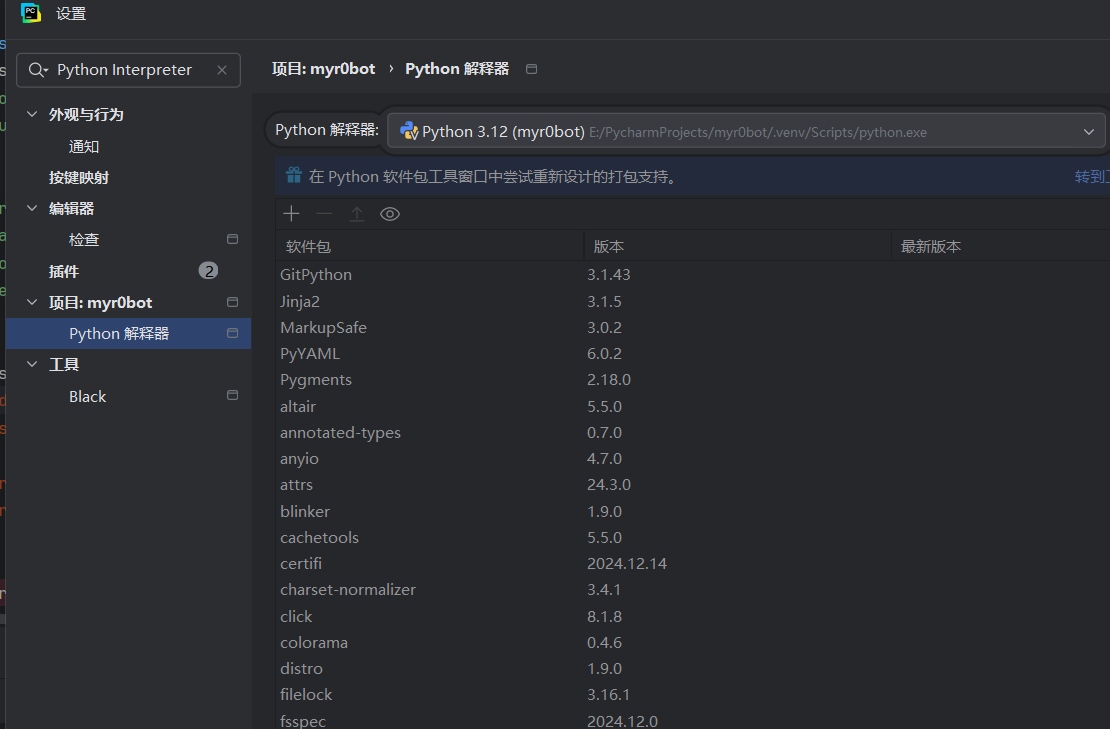The image size is (1110, 729).
Task: Select the annotated-types package row
Action: pyautogui.click(x=692, y=432)
